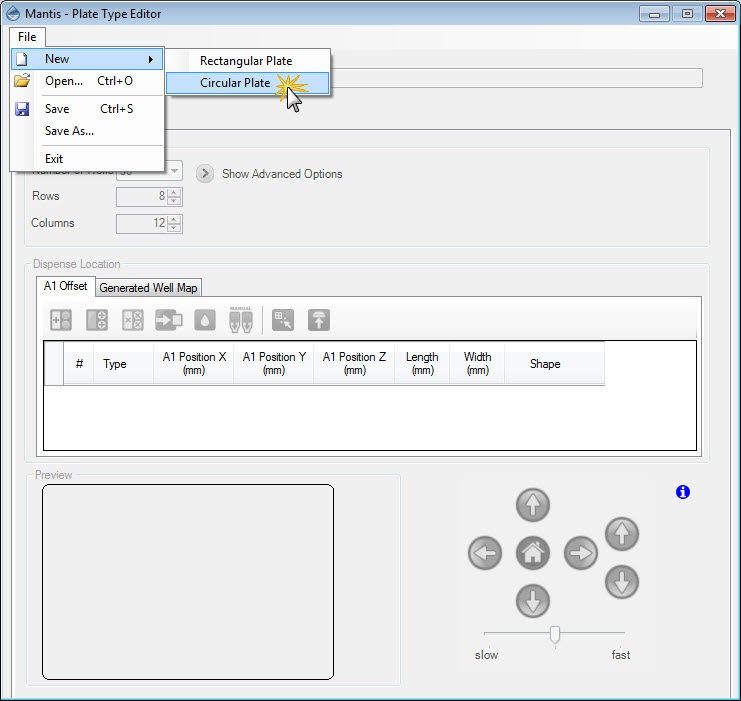Click the Z-axis up arrow button
Screen dimensions: 741x701
click(622, 534)
